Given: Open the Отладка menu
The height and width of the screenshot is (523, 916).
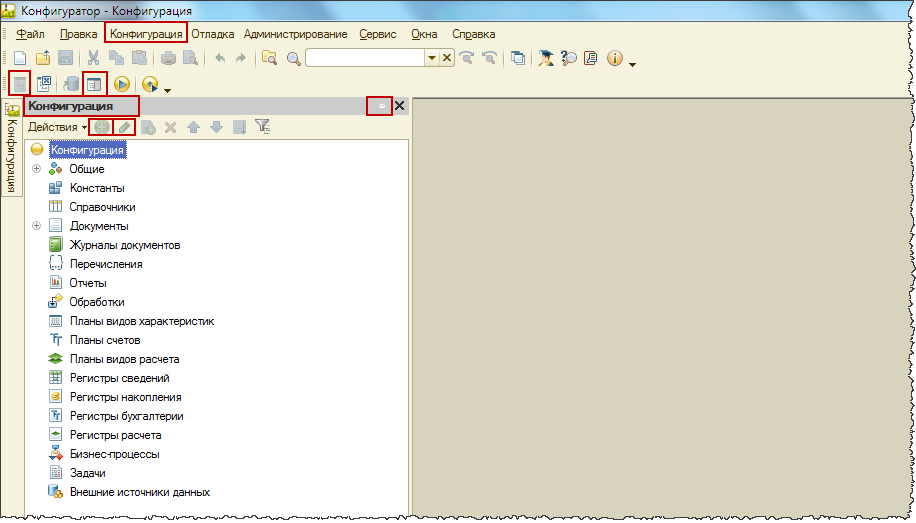Looking at the screenshot, I should (x=213, y=34).
